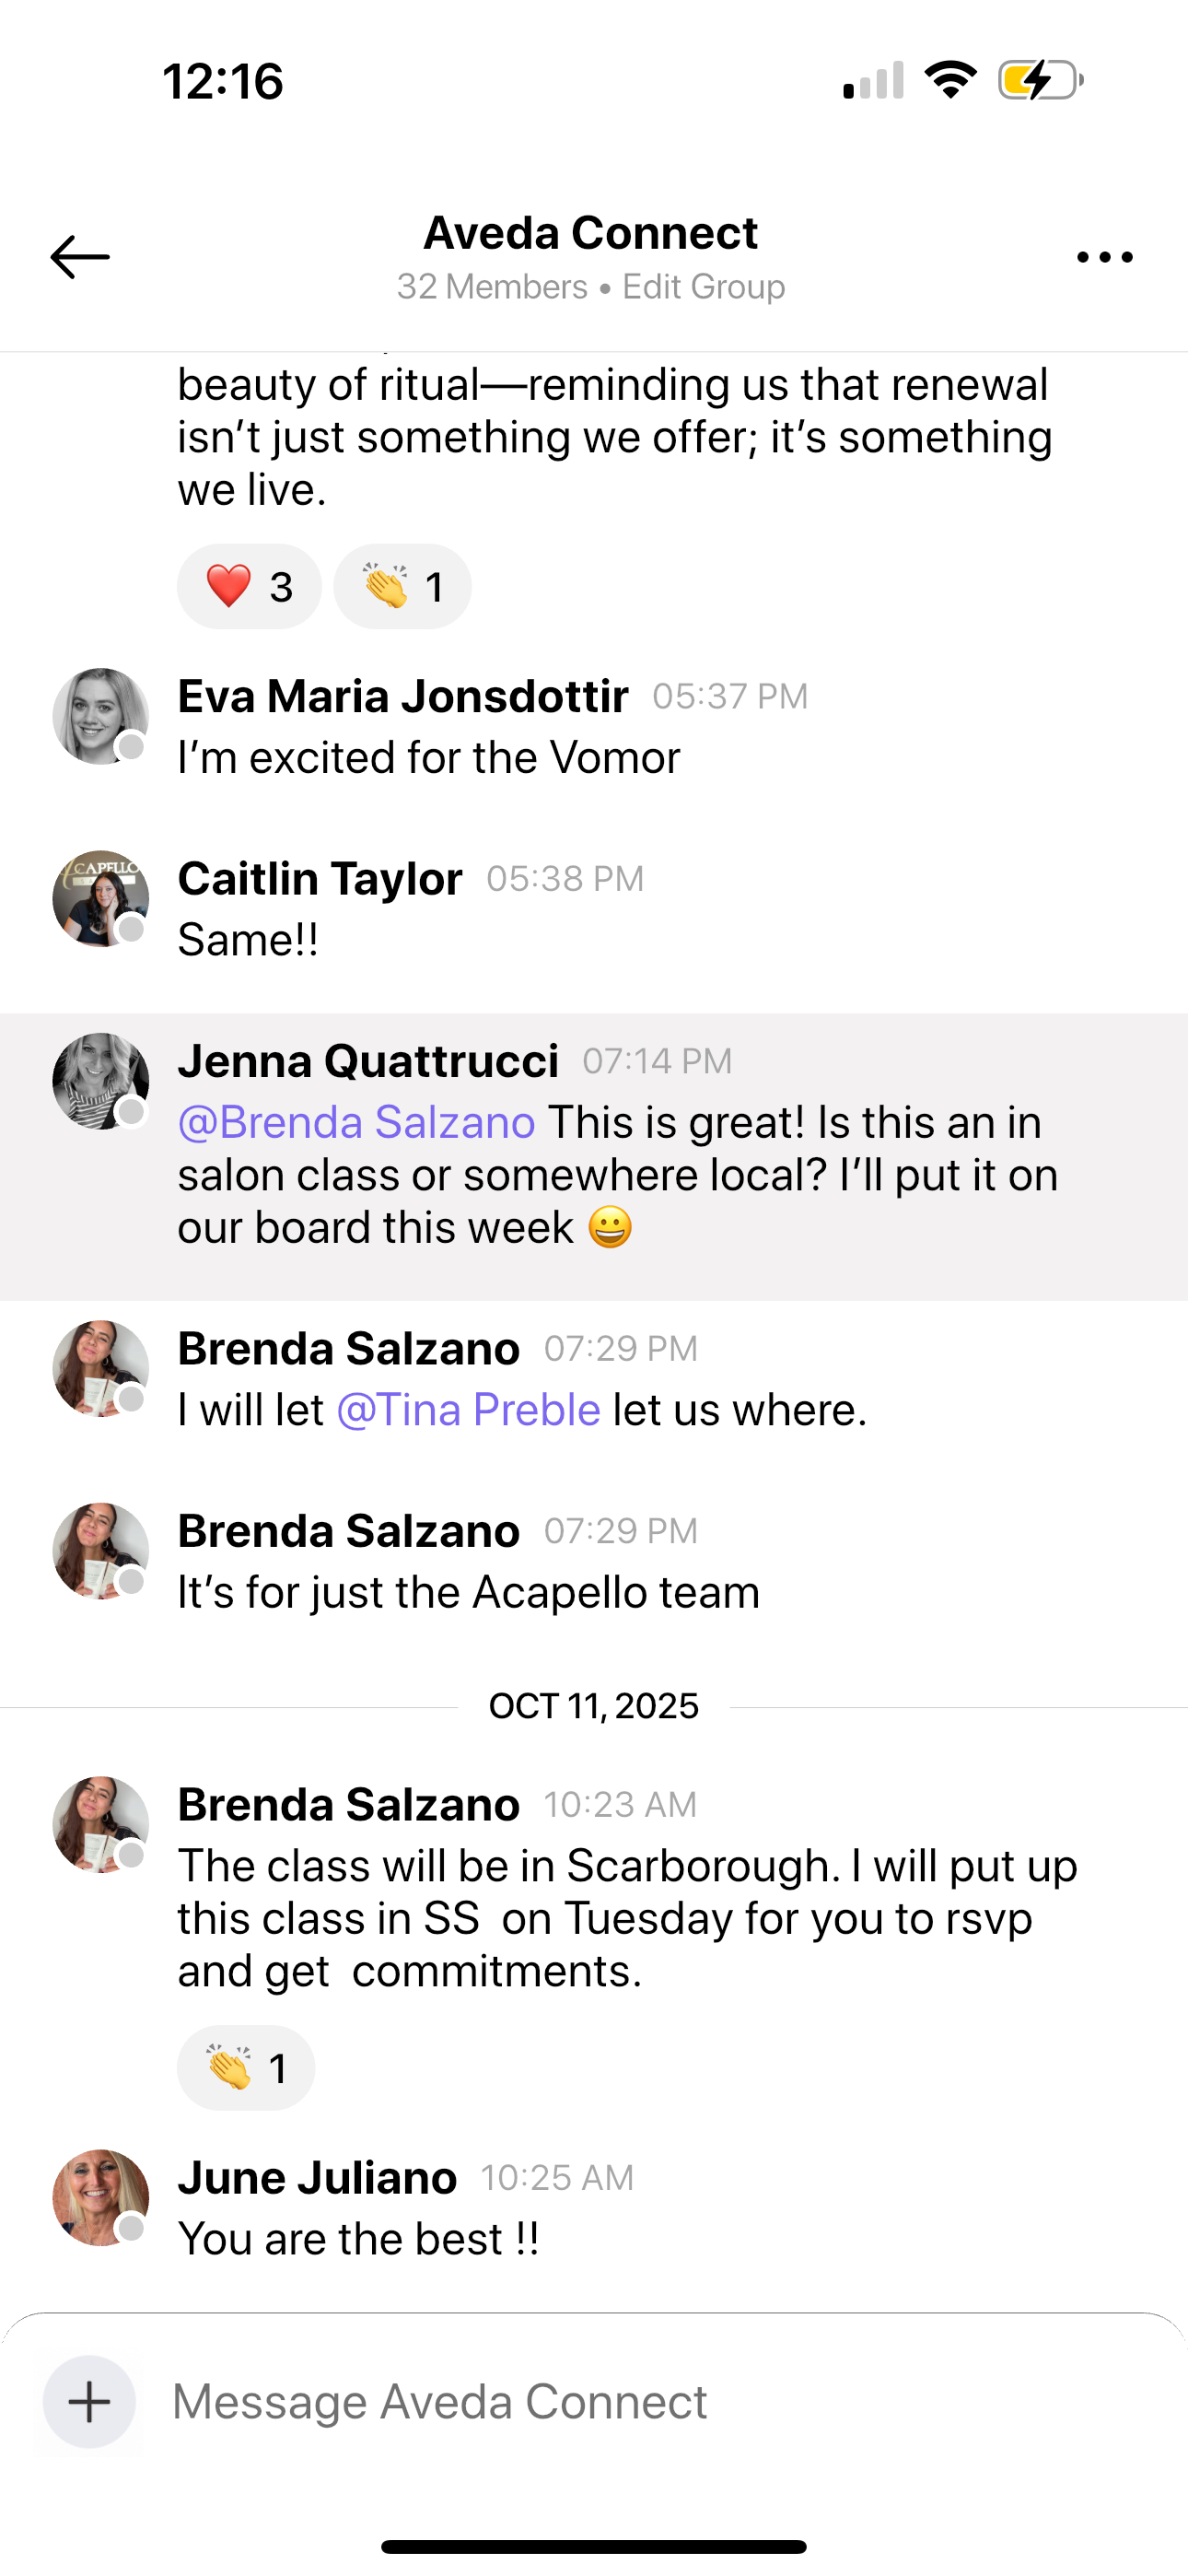Open Eva Maria Jonsdottir's avatar

100,716
